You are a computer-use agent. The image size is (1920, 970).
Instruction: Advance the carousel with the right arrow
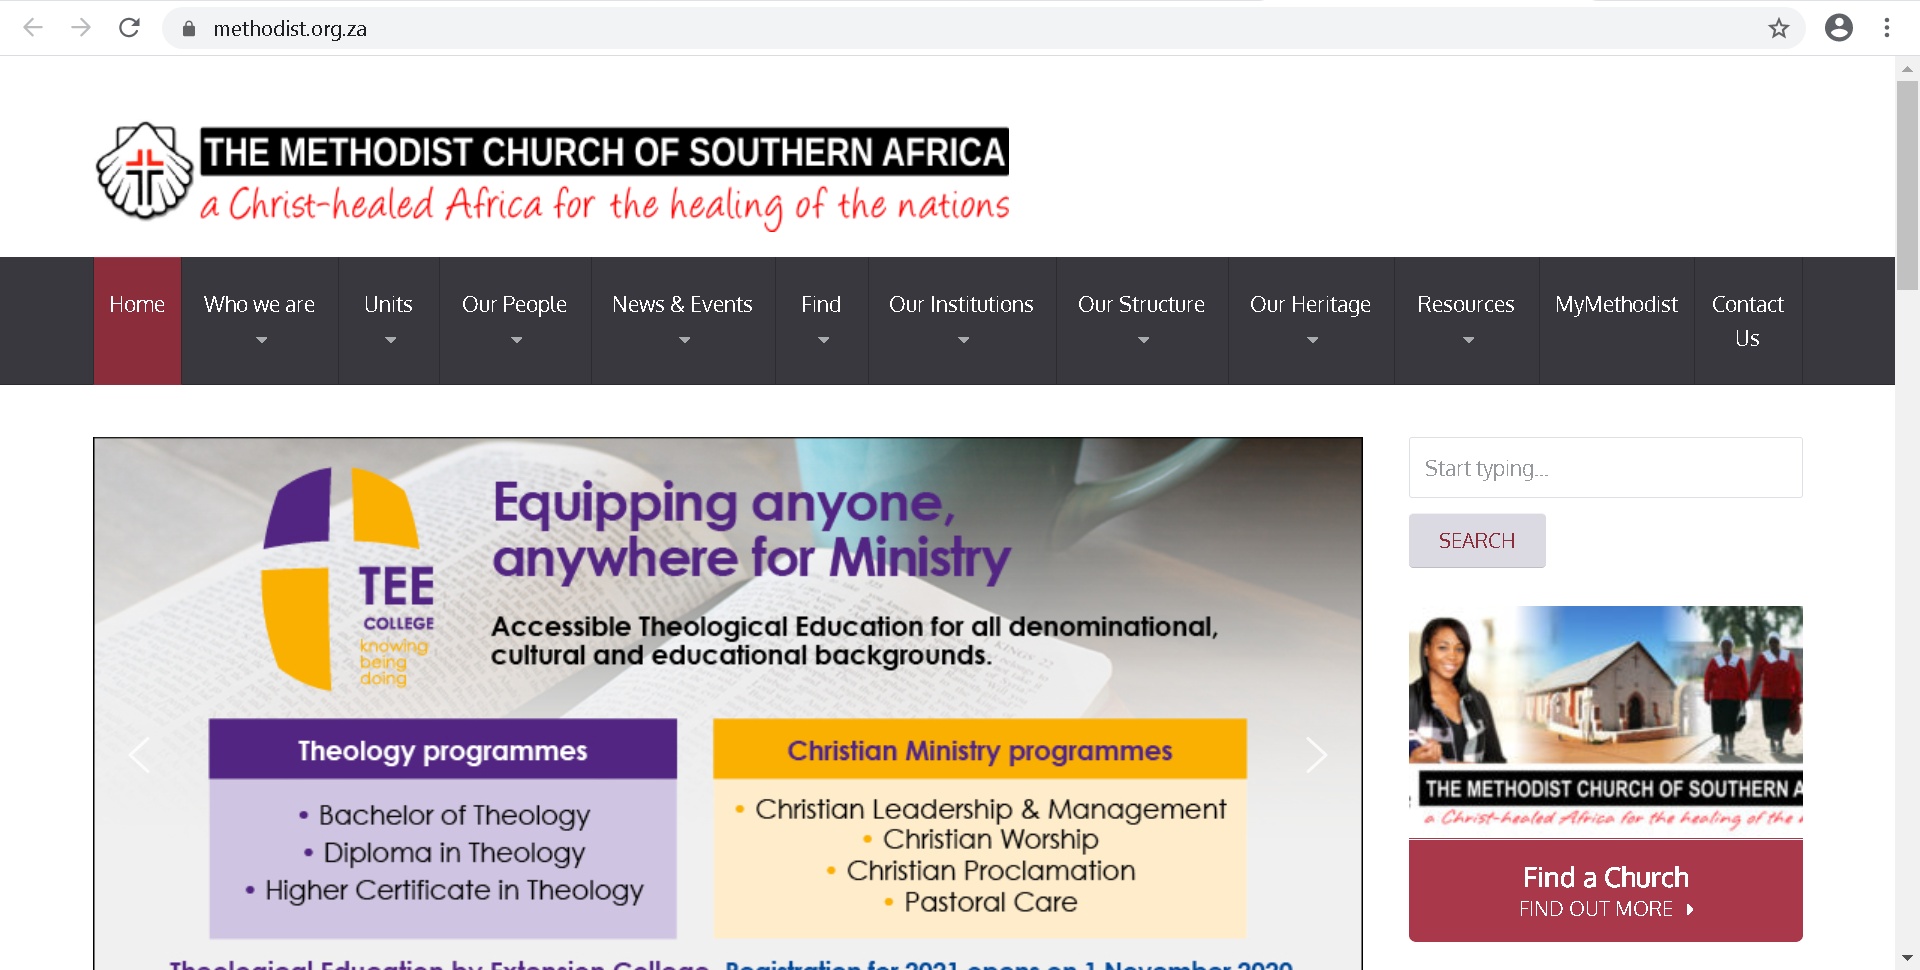[x=1317, y=755]
